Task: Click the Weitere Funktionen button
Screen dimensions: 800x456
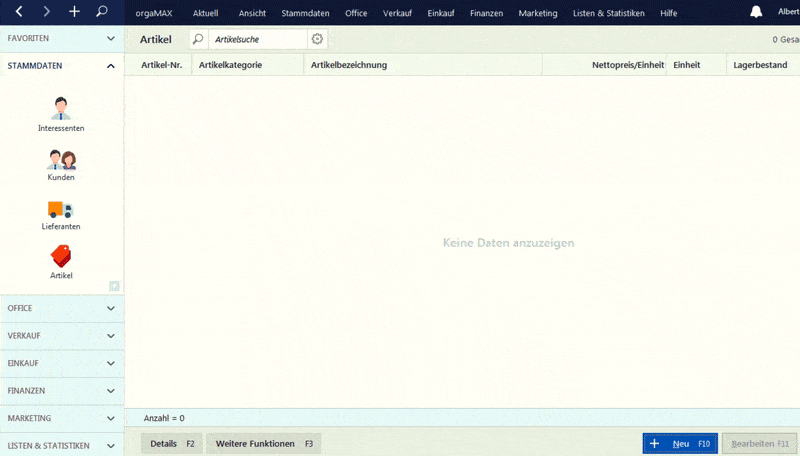Action: (x=263, y=443)
